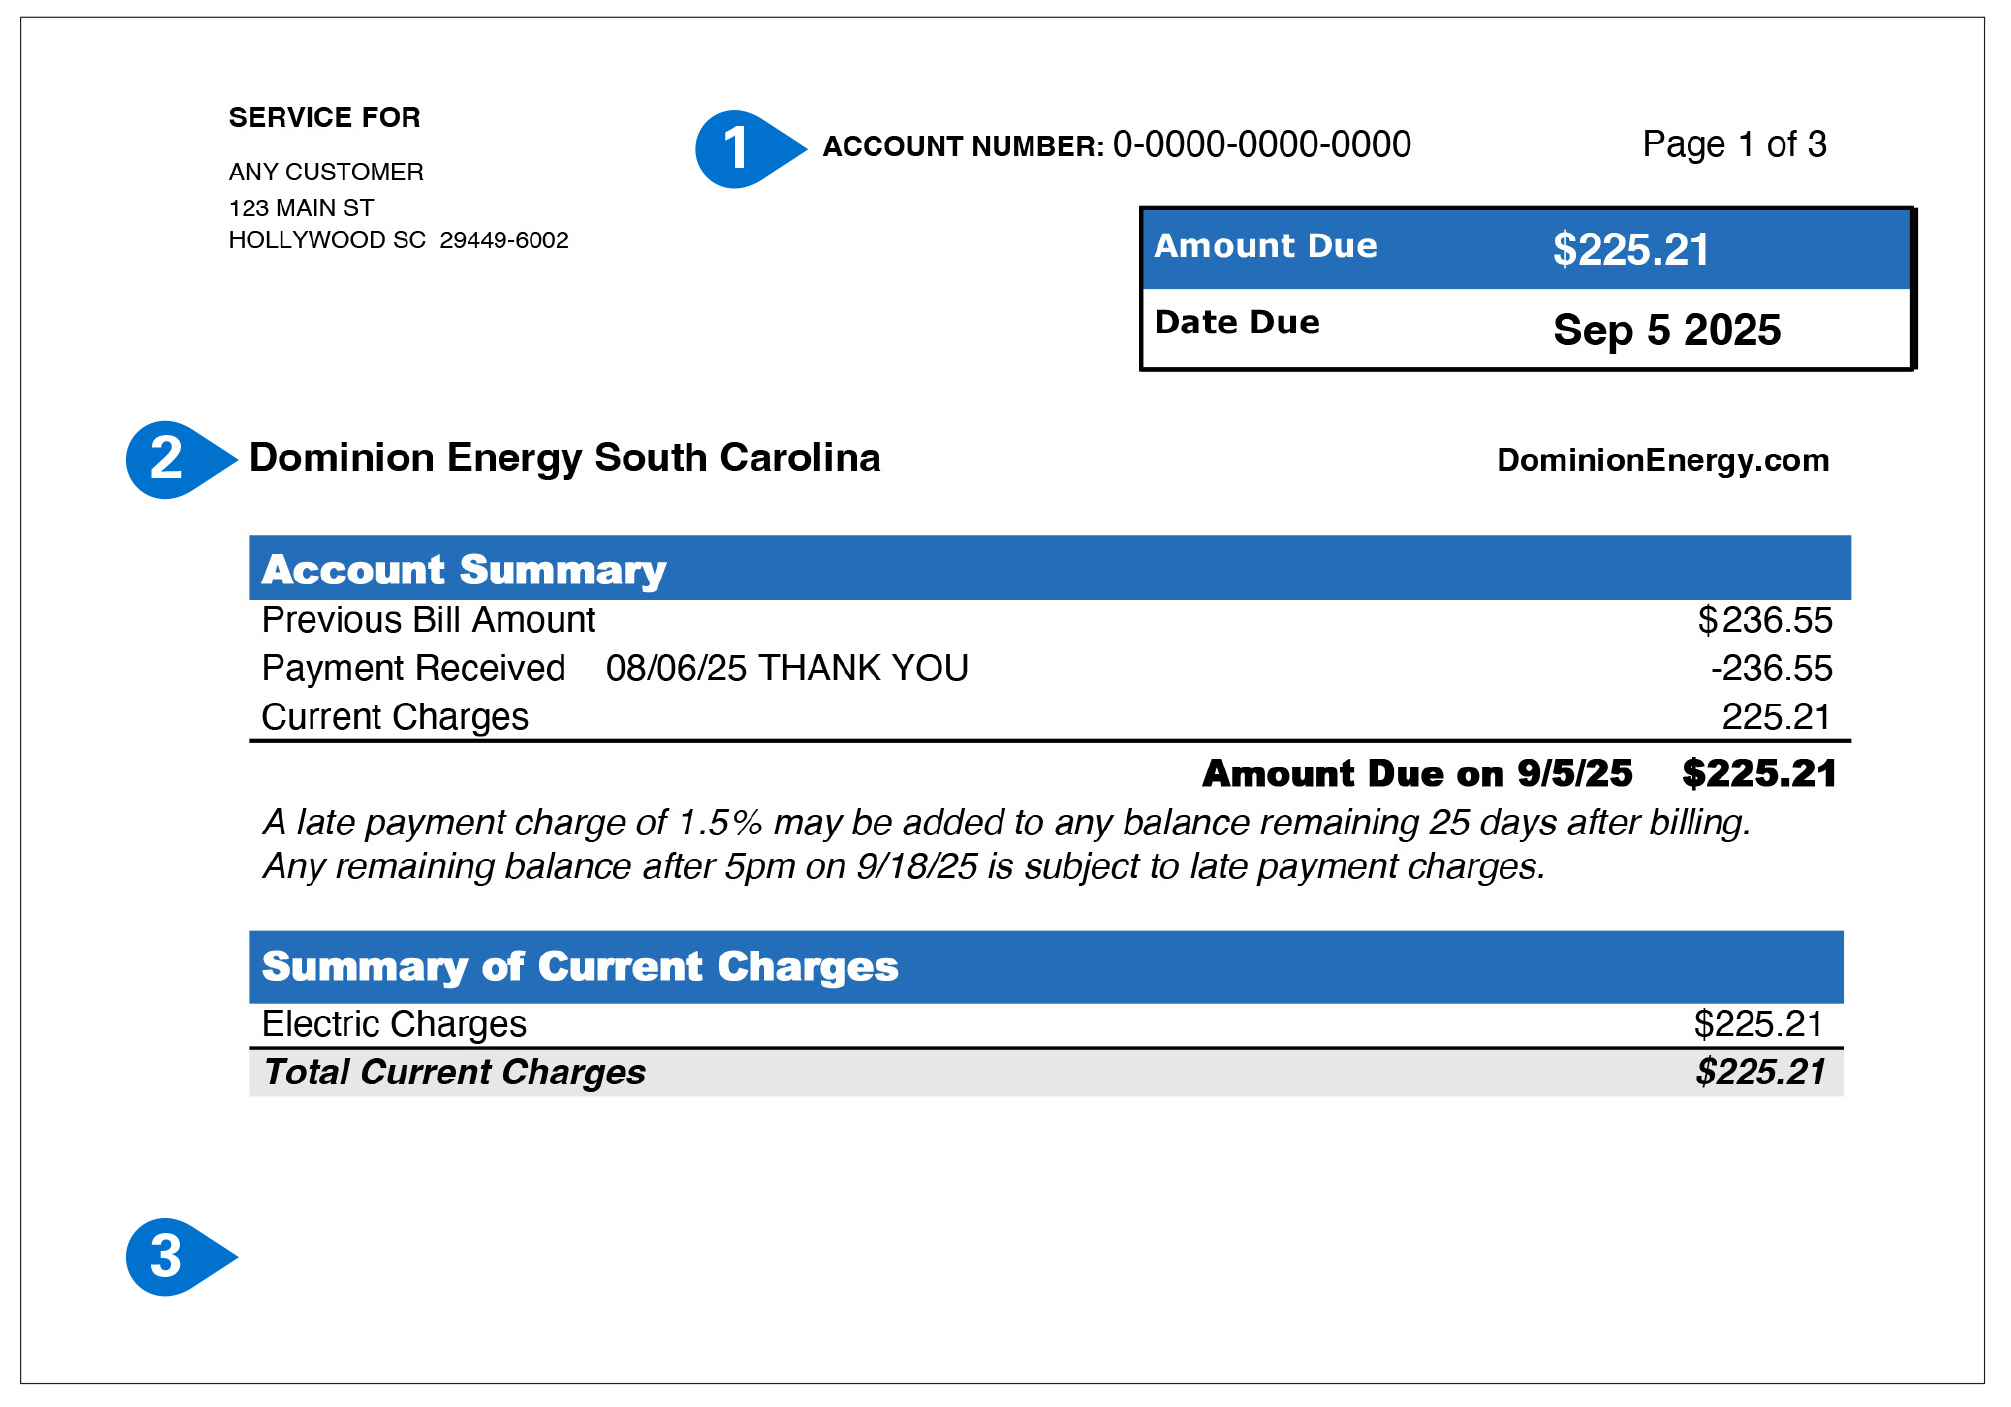Click the Account Summary header bar
The width and height of the screenshot is (2011, 1407).
tap(1050, 568)
